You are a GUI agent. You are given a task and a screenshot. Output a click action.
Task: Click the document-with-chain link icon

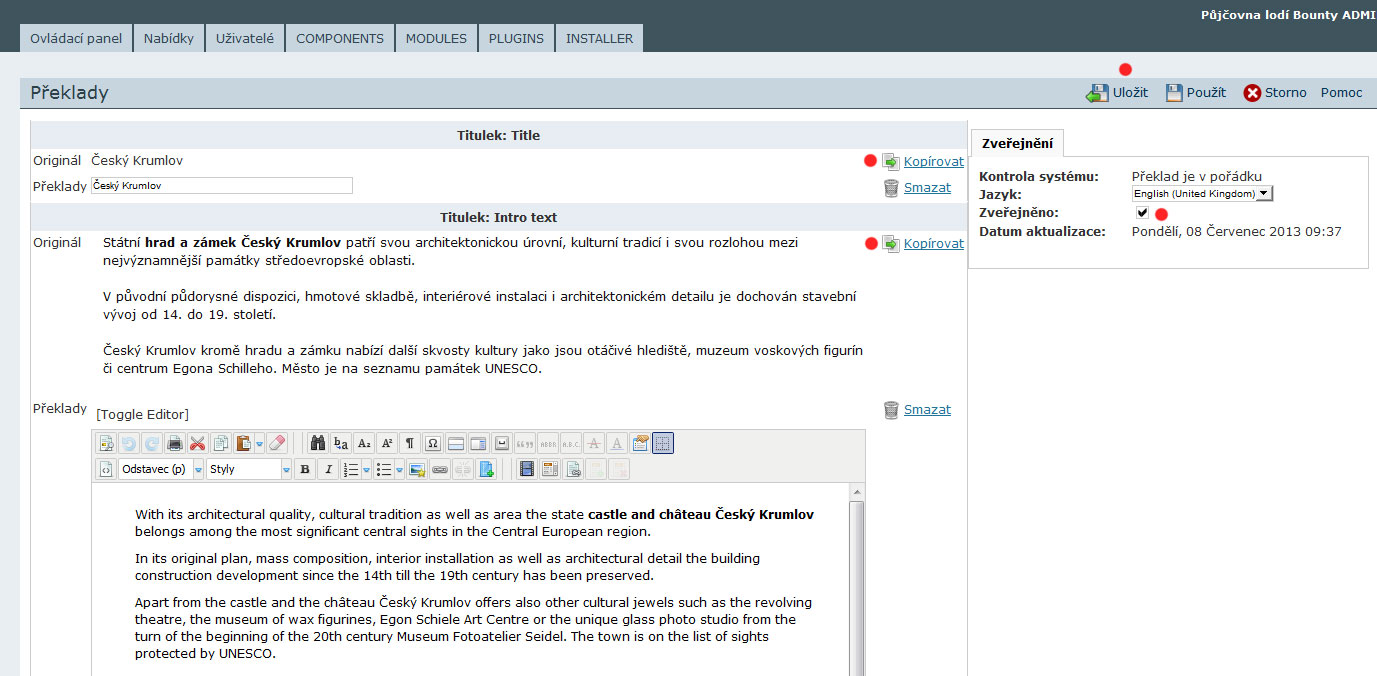coord(573,469)
